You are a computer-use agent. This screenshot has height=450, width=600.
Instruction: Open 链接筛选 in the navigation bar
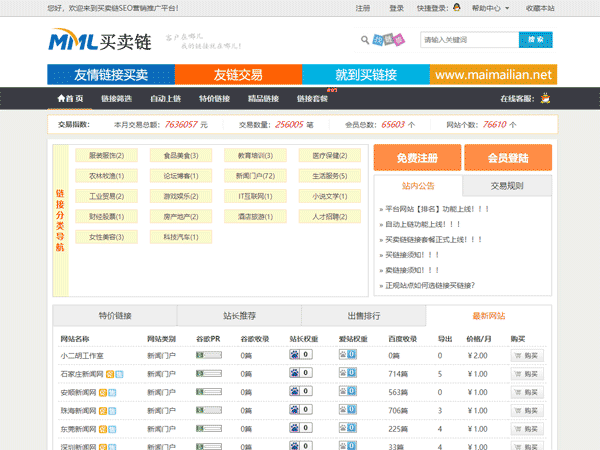click(116, 99)
